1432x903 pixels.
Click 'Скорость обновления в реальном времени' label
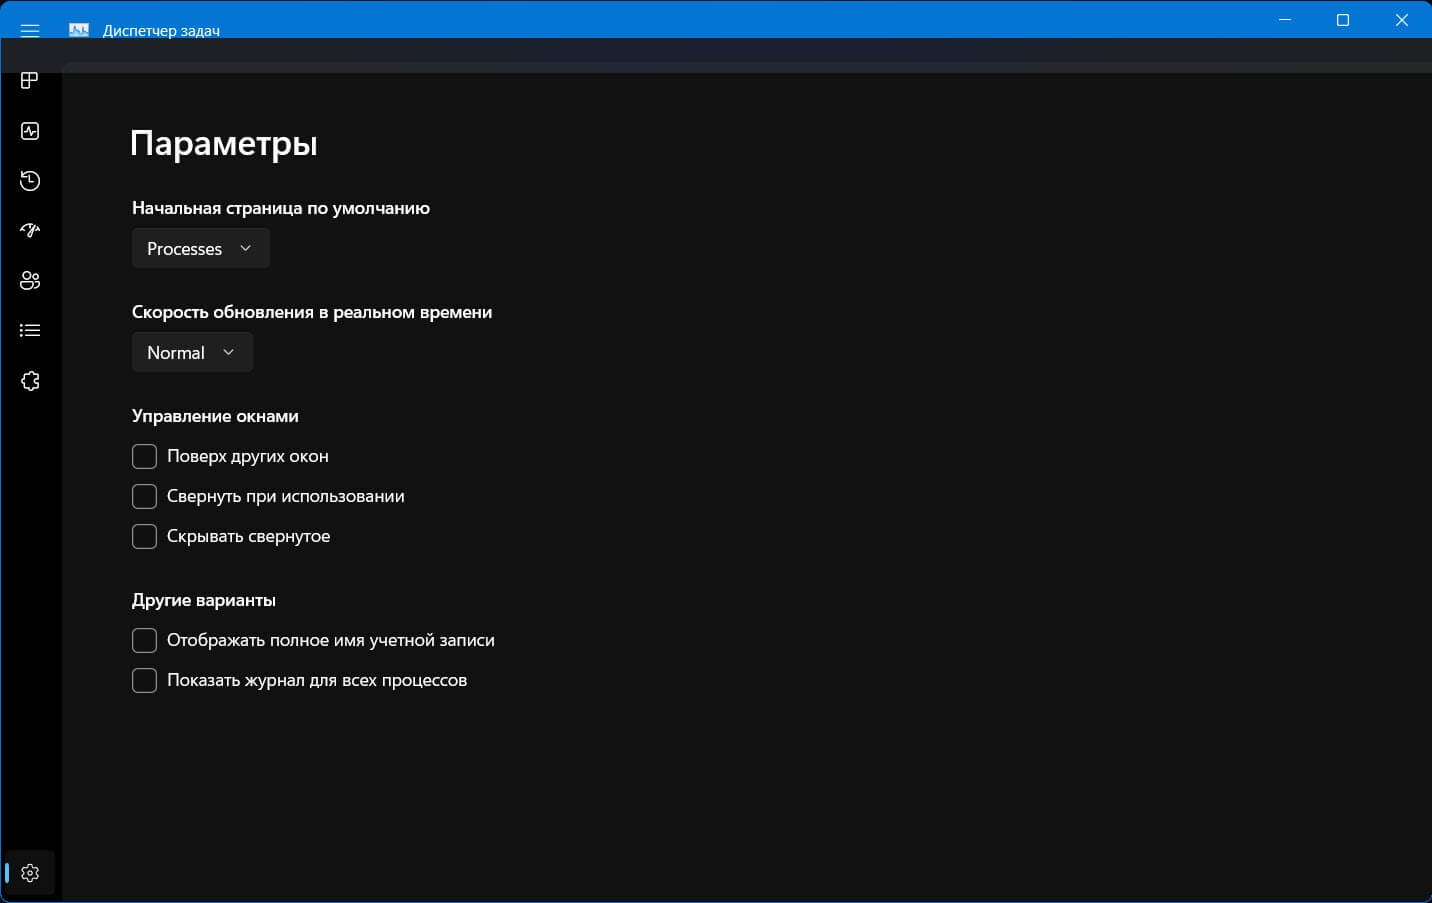312,312
